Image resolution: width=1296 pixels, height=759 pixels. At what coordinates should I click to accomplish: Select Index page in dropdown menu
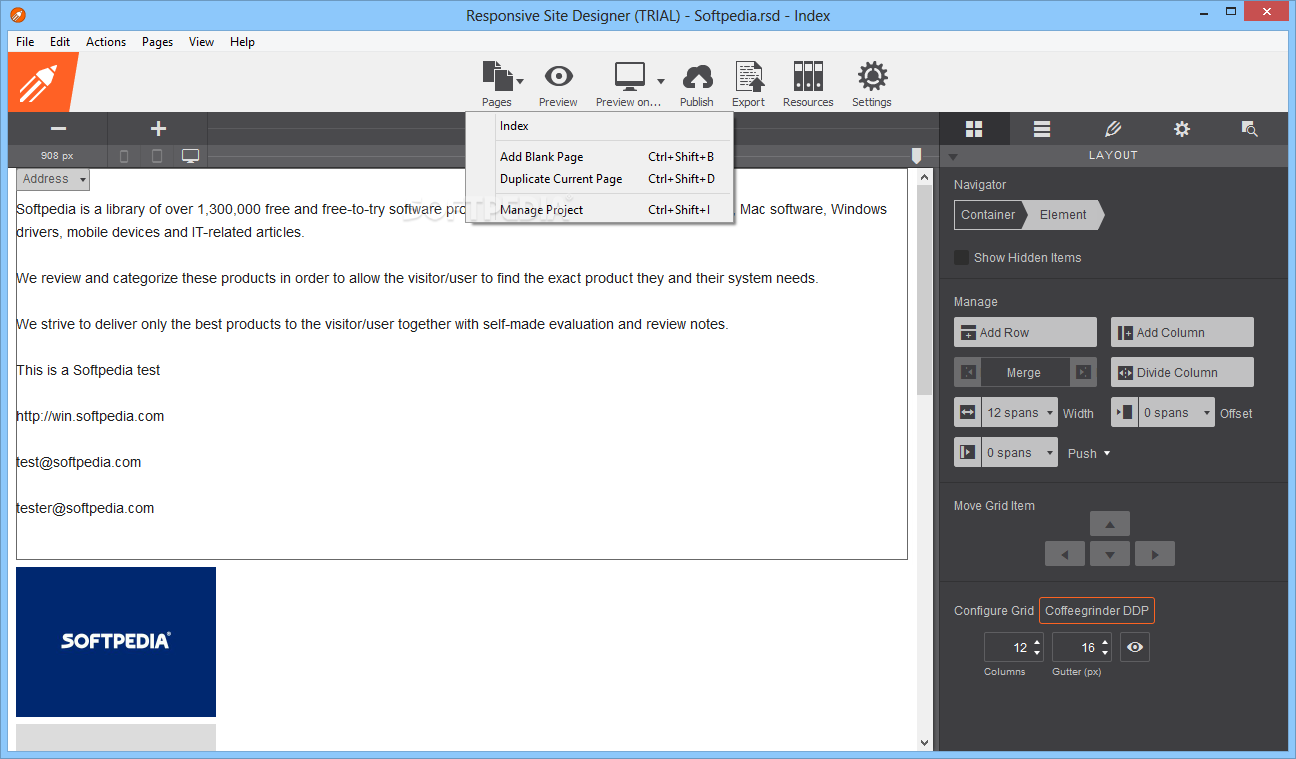point(600,126)
